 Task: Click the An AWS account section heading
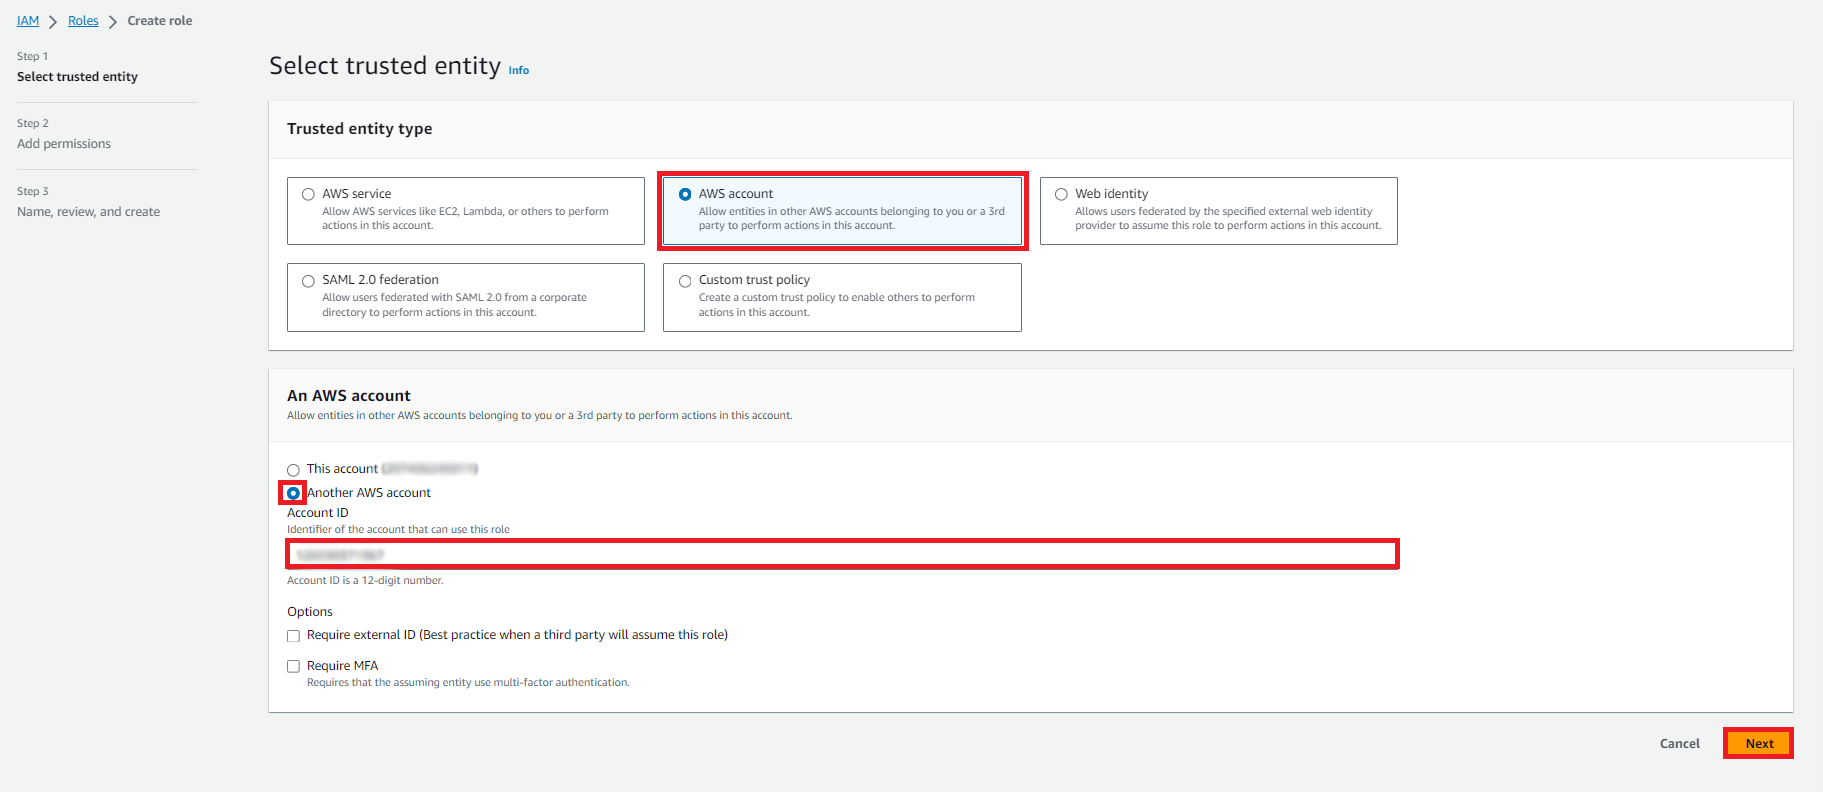(349, 396)
